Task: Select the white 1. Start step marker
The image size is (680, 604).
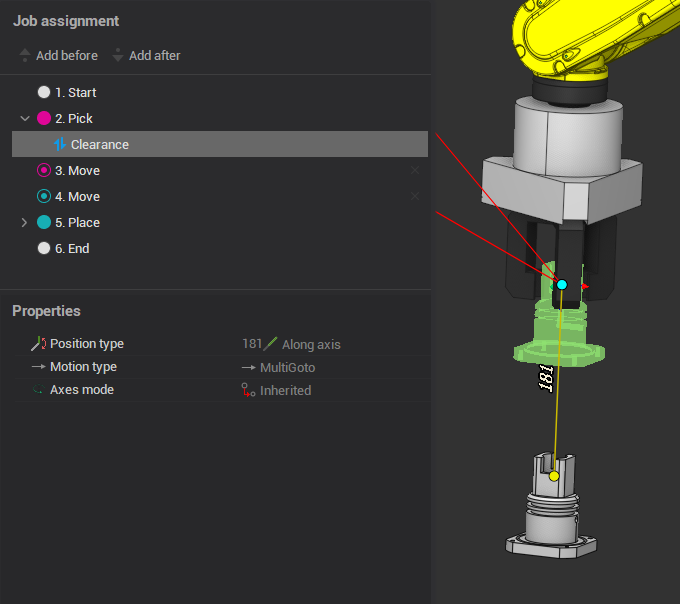Action: pos(44,93)
